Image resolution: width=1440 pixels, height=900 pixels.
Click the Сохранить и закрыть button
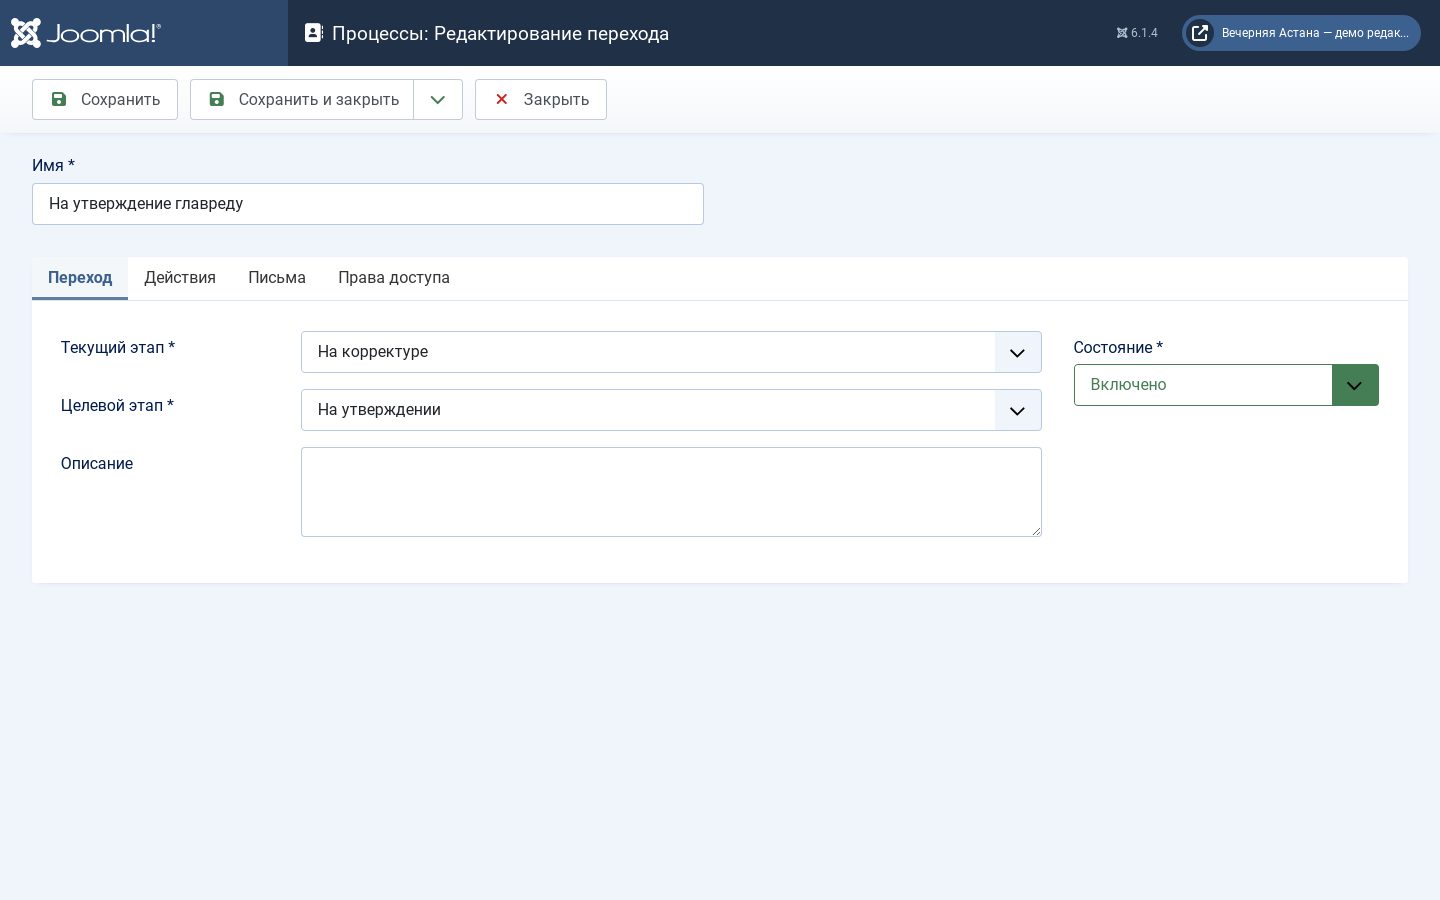pos(302,100)
